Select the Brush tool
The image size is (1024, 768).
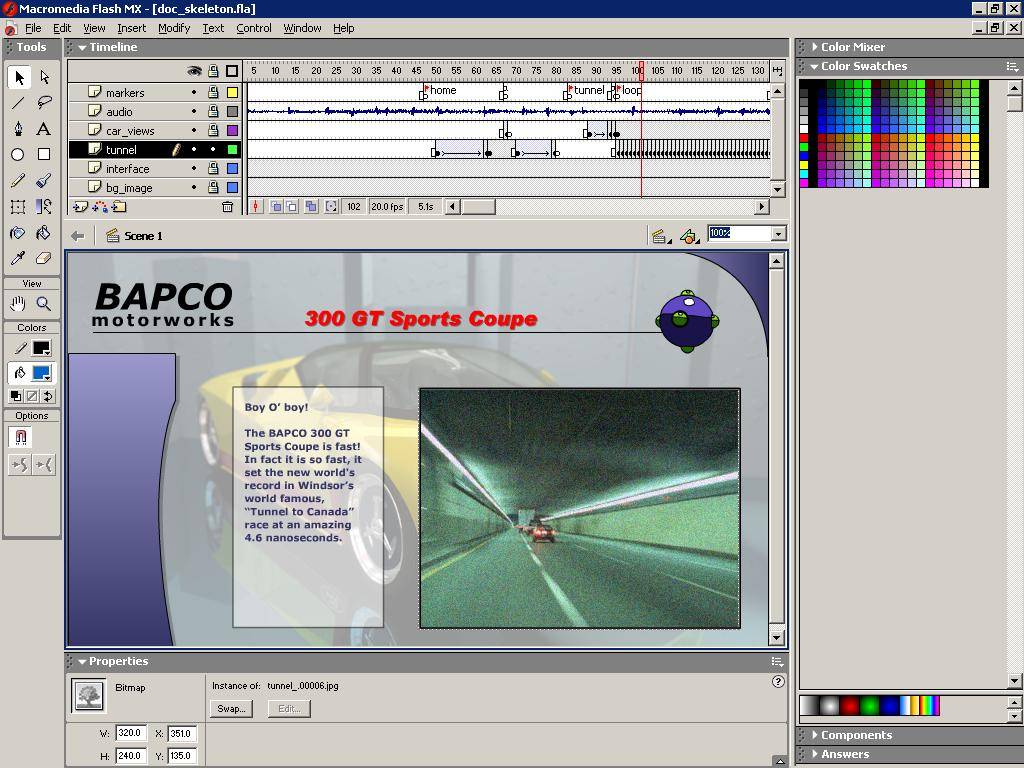pos(44,180)
